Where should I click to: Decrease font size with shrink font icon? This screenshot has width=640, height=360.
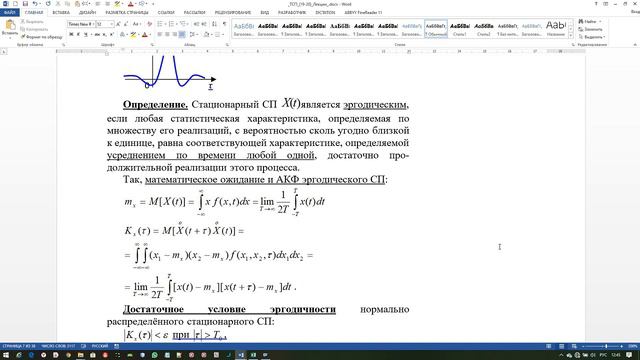pos(126,24)
